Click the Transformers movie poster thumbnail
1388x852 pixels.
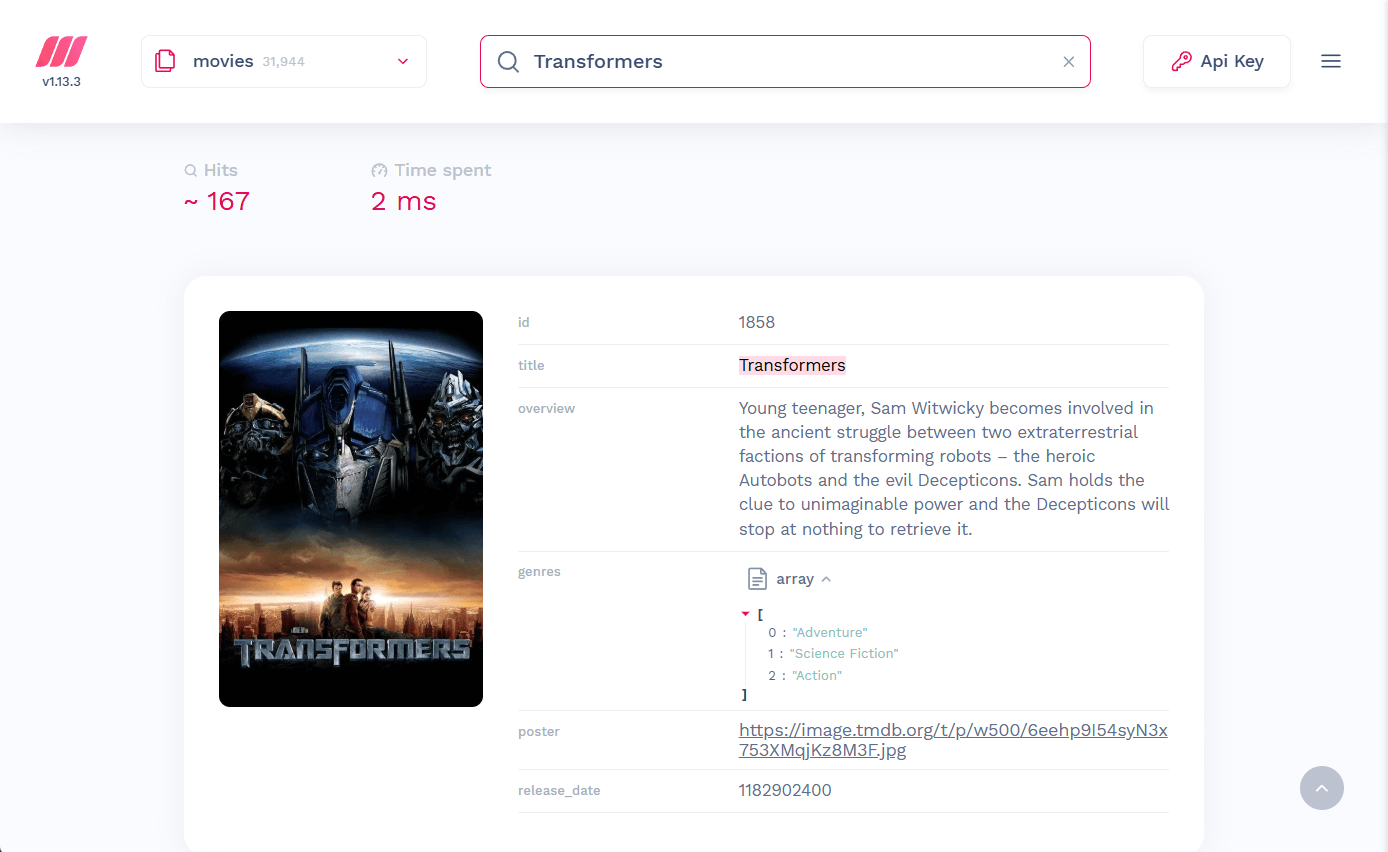click(351, 508)
